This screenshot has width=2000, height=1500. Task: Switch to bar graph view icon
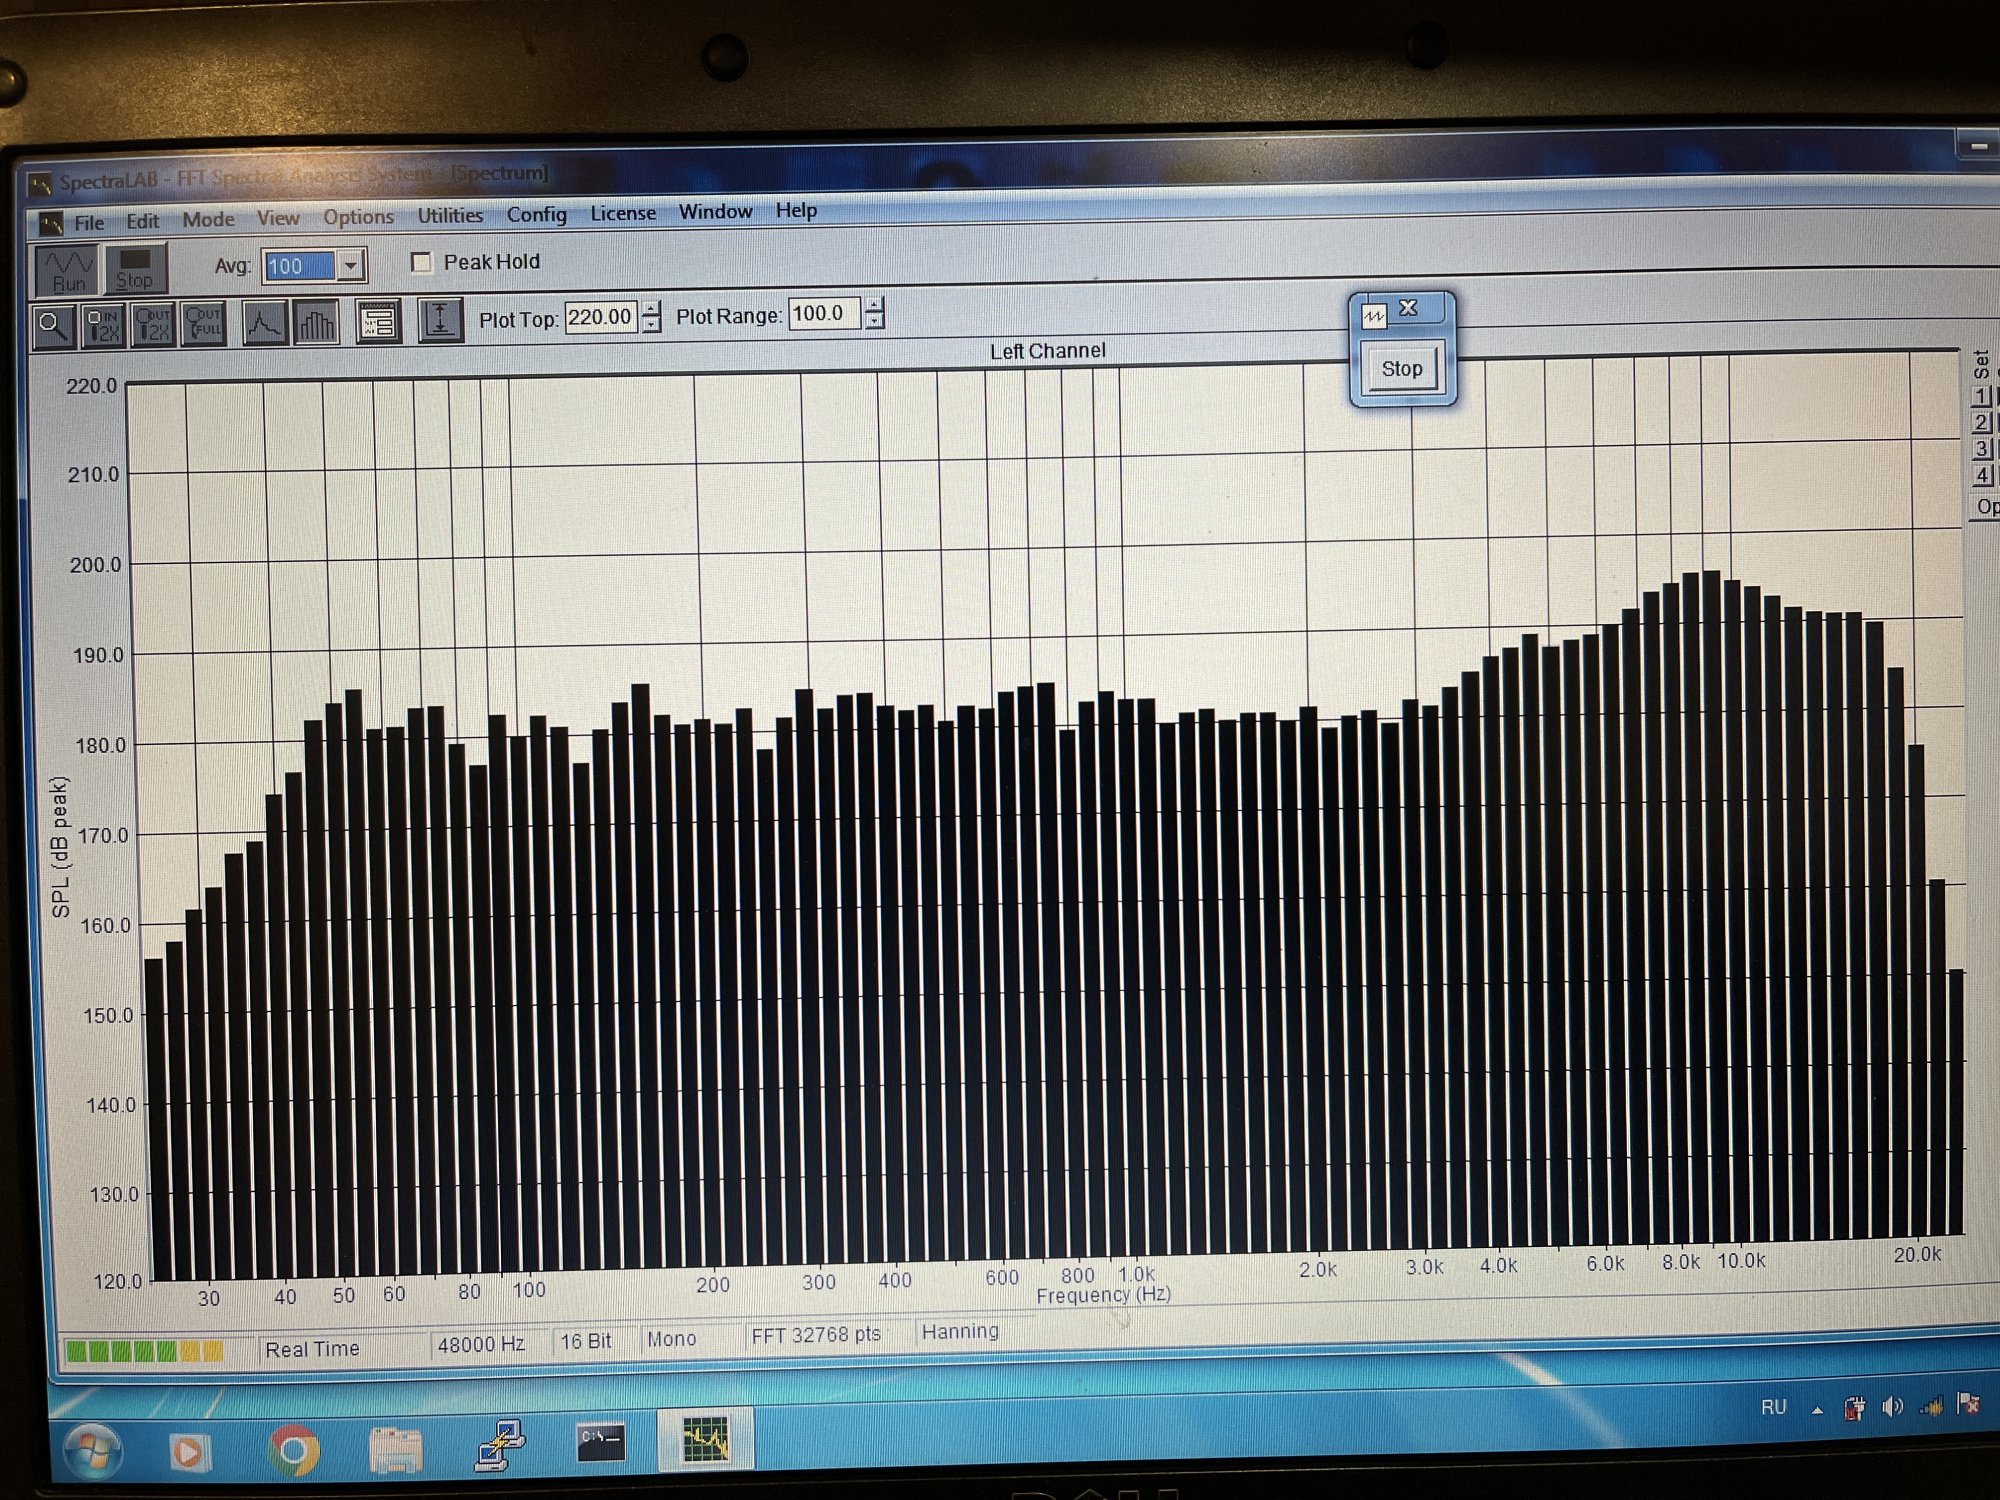pyautogui.click(x=316, y=323)
